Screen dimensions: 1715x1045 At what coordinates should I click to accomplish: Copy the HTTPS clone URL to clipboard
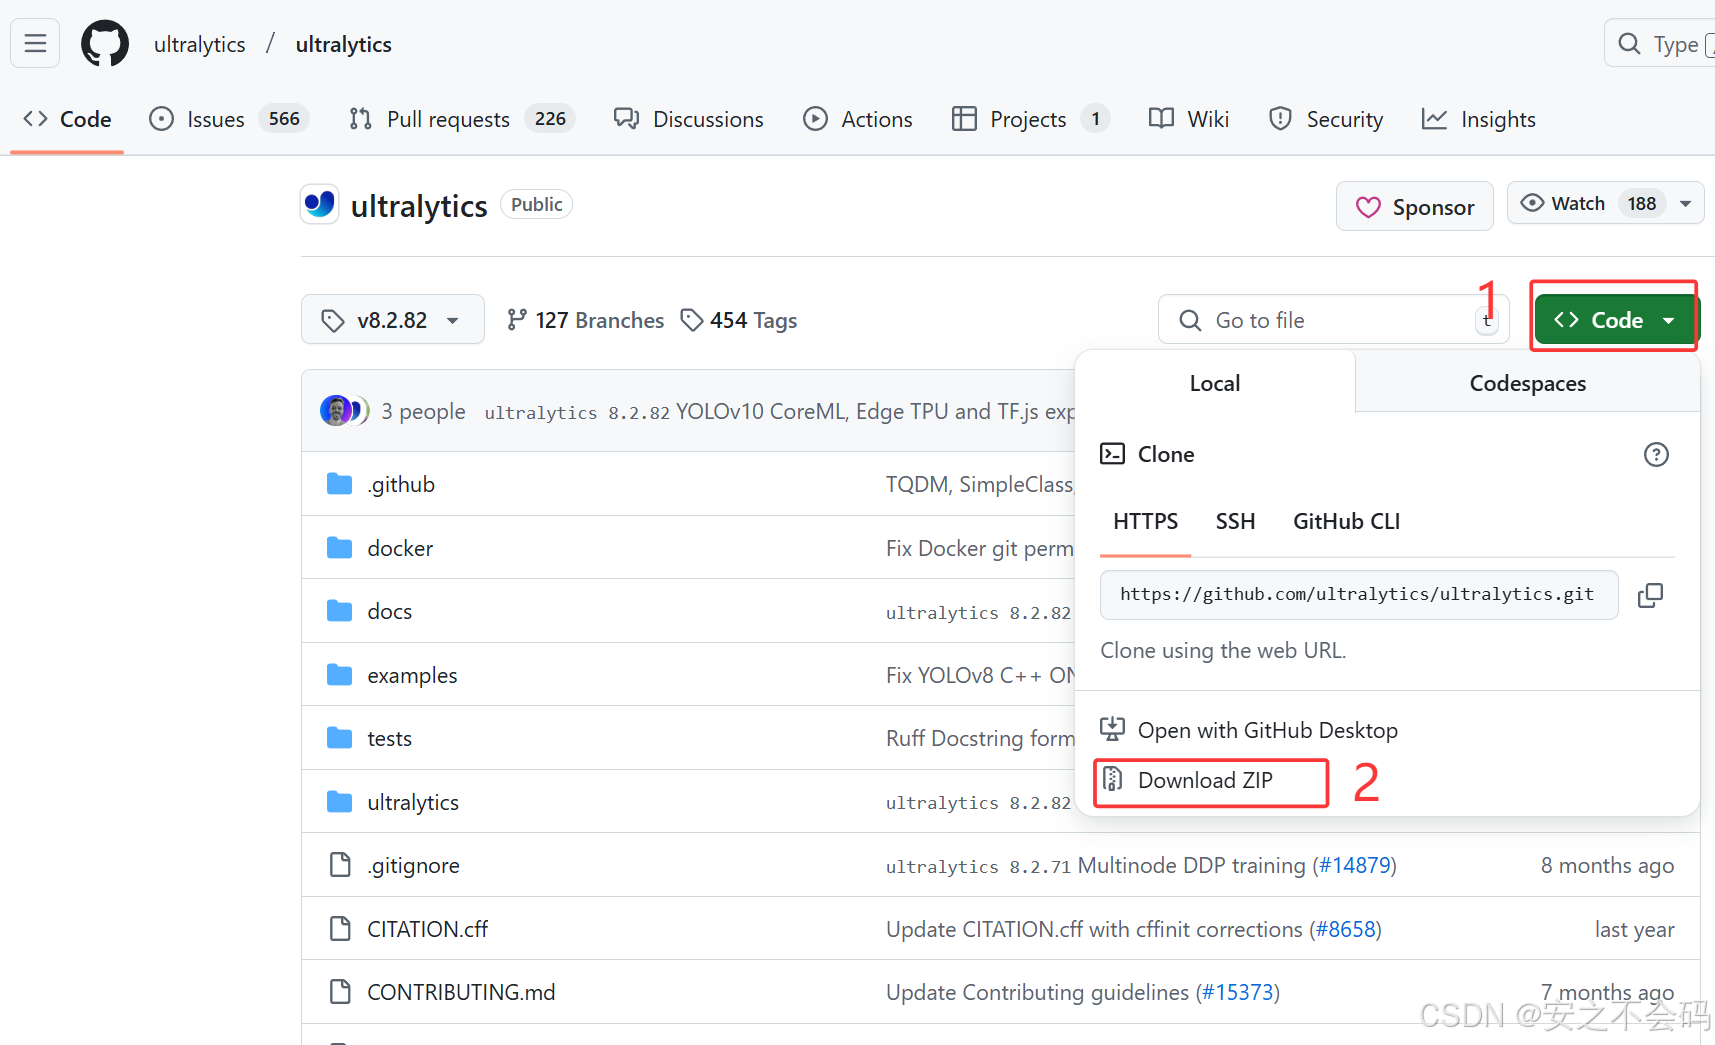[1650, 595]
